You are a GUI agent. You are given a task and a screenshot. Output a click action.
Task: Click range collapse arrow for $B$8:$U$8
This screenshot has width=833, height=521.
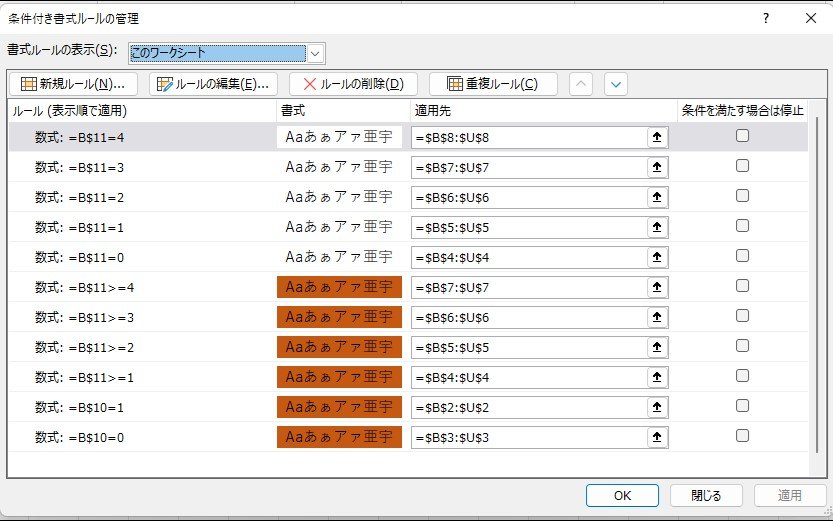pyautogui.click(x=657, y=138)
